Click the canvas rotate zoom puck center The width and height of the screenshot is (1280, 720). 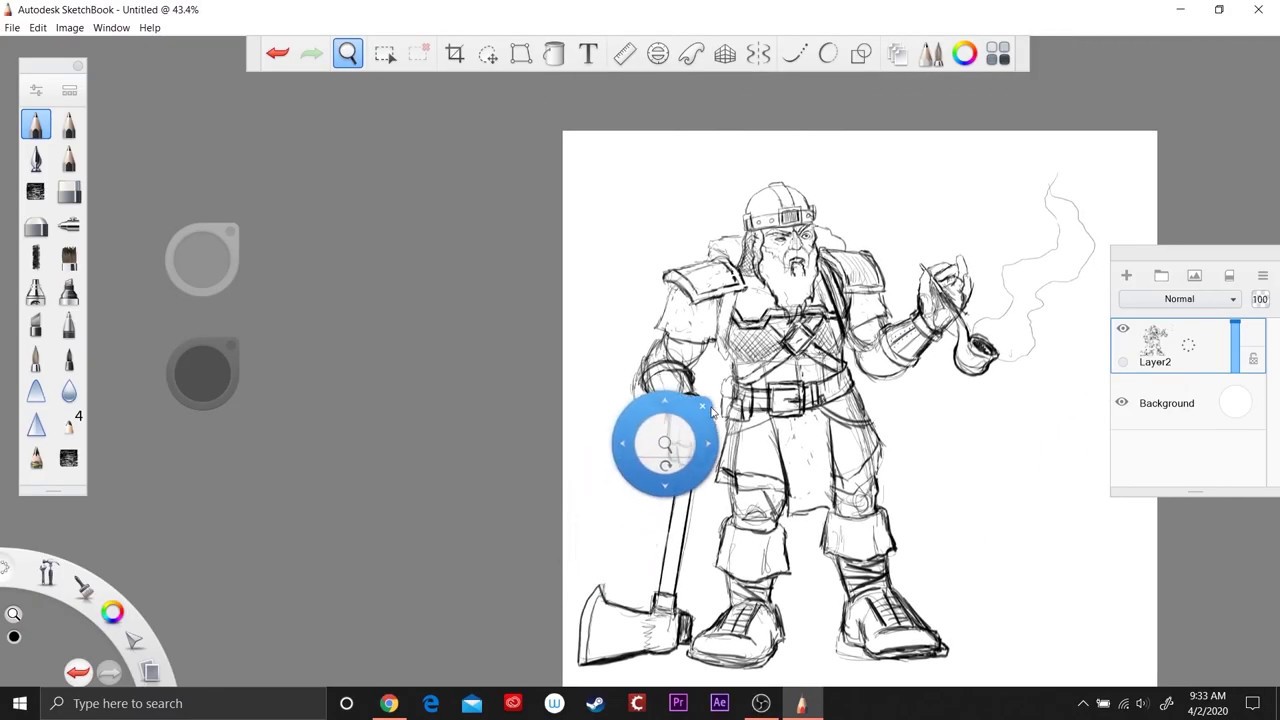665,443
